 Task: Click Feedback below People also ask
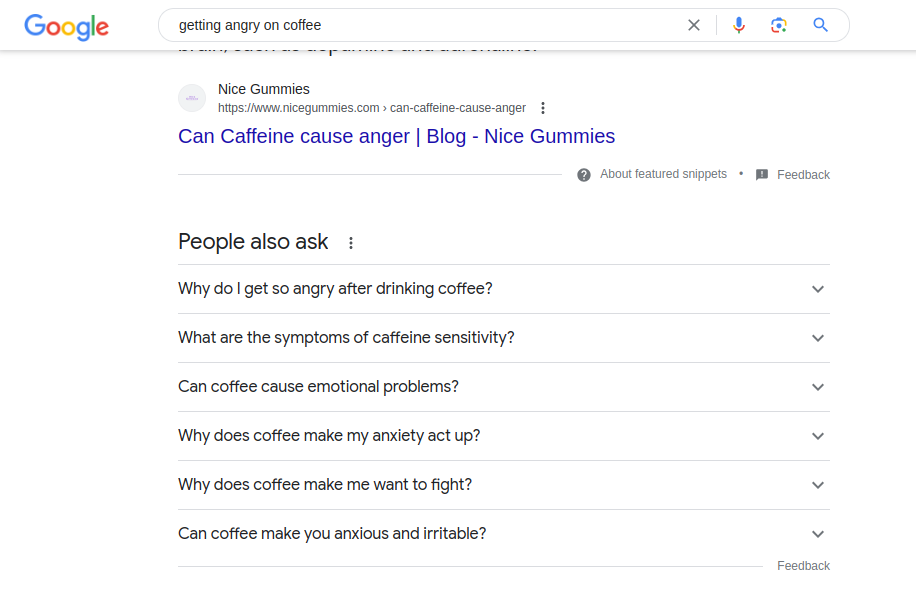803,566
